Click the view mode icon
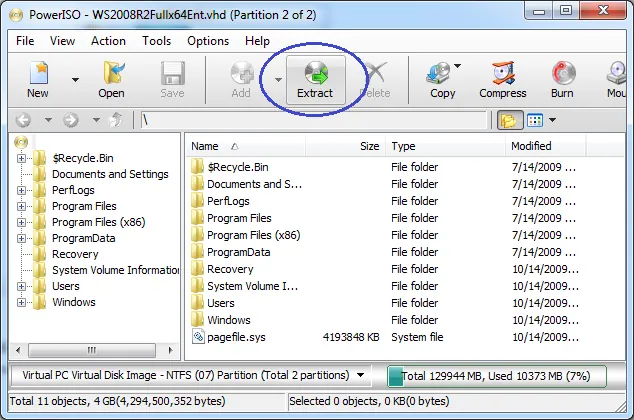 (535, 120)
